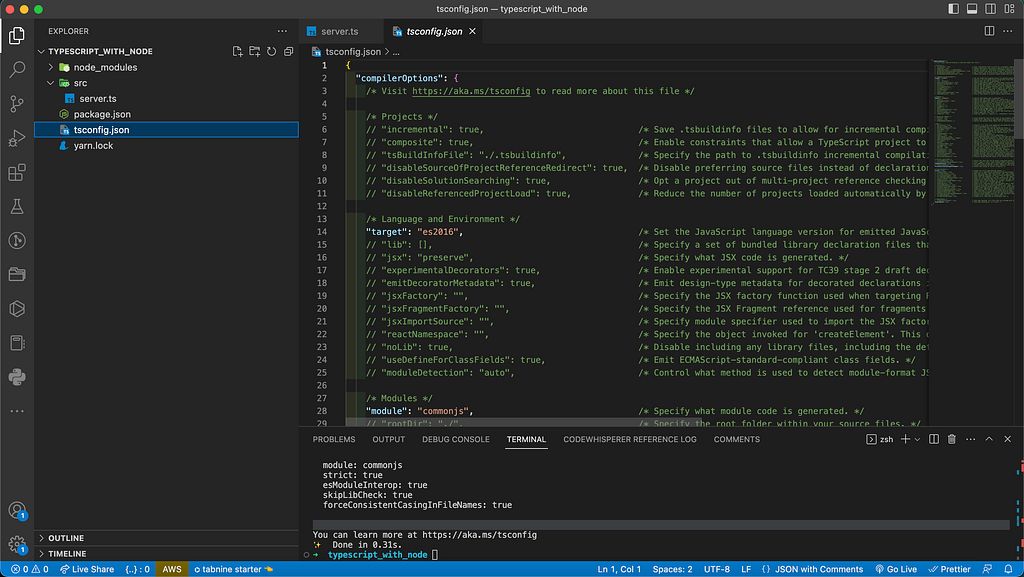The height and width of the screenshot is (577, 1024).
Task: Close the terminal panel
Action: pyautogui.click(x=1008, y=439)
